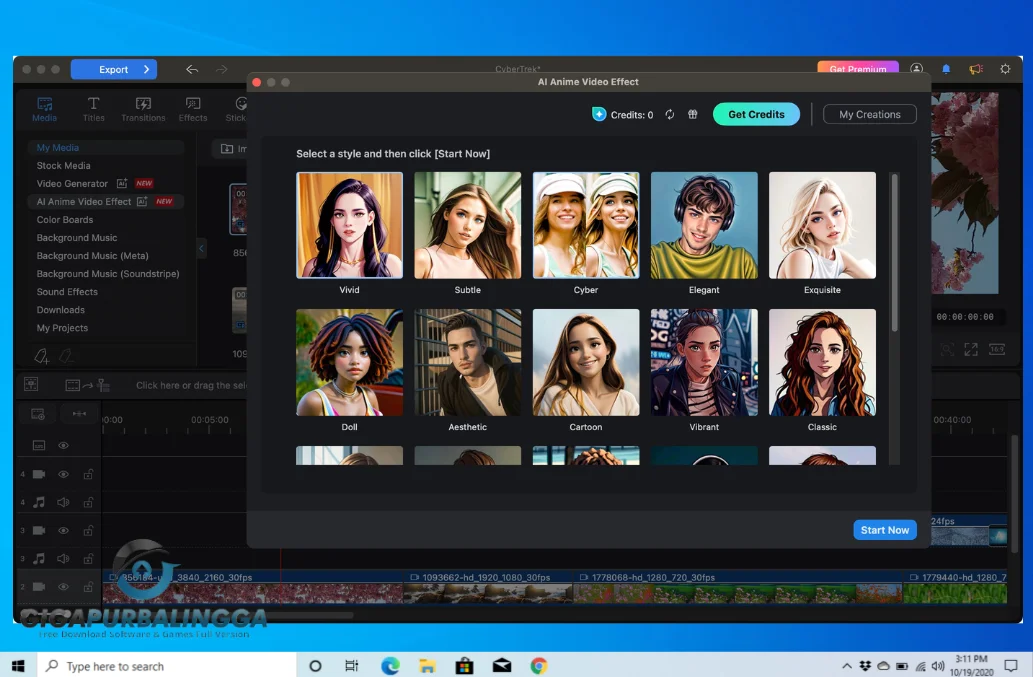Open My Creations
The width and height of the screenshot is (1033, 677).
point(870,114)
